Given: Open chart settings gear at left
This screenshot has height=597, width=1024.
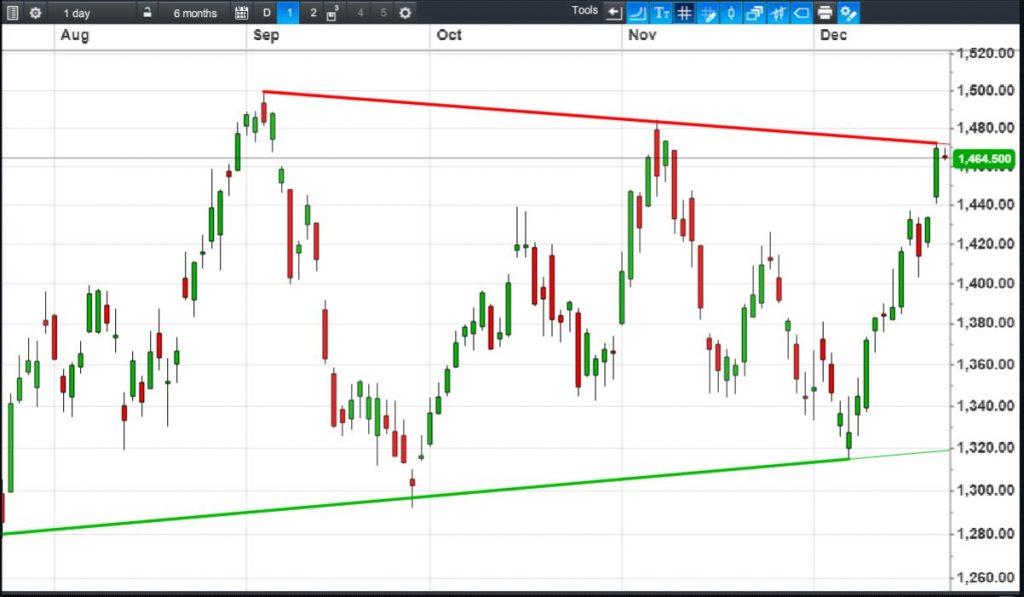Looking at the screenshot, I should (35, 12).
